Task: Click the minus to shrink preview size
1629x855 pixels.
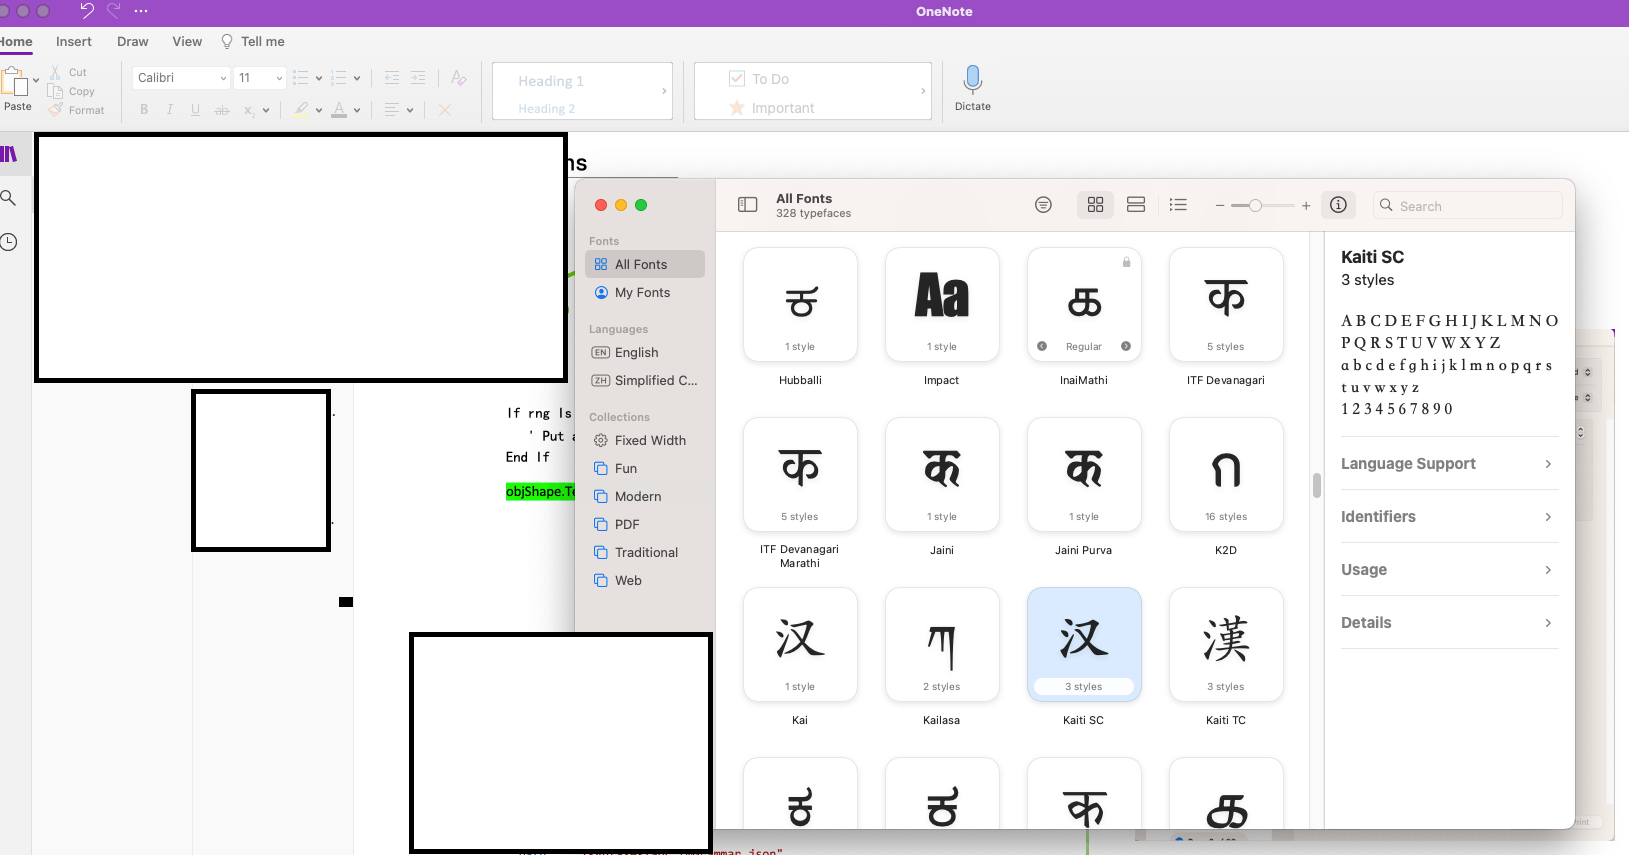Action: click(x=1220, y=206)
